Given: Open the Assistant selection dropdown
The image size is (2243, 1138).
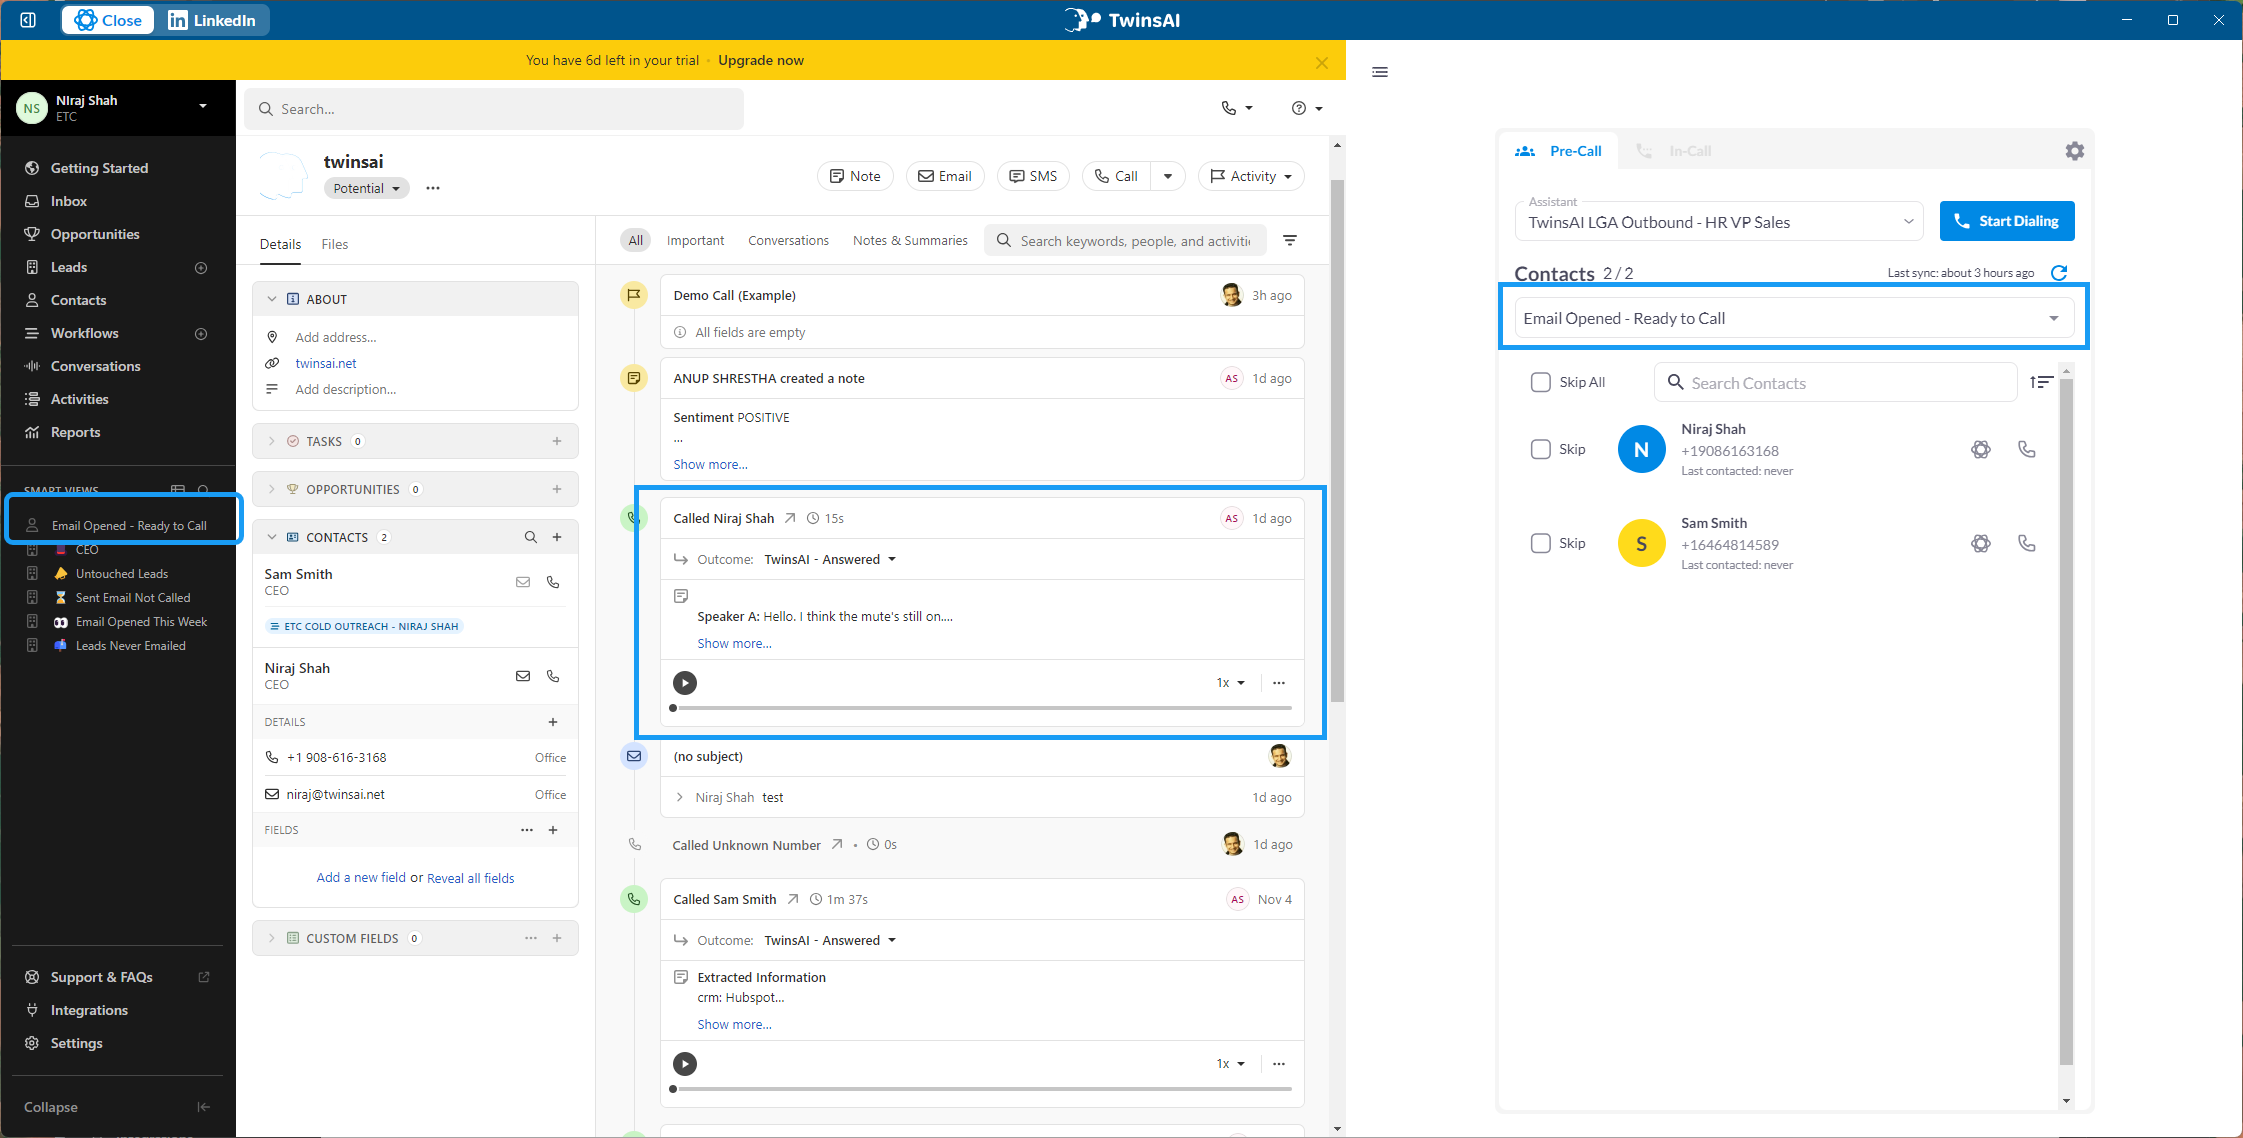Looking at the screenshot, I should click(1720, 222).
